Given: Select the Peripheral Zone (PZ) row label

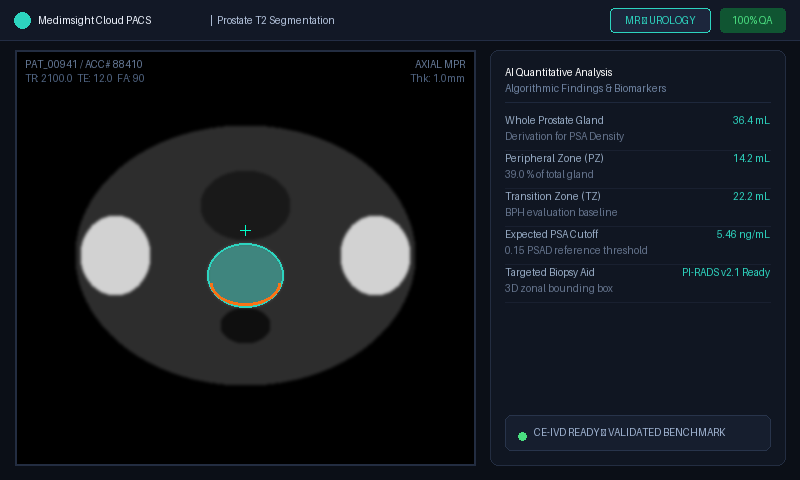Looking at the screenshot, I should tap(554, 158).
